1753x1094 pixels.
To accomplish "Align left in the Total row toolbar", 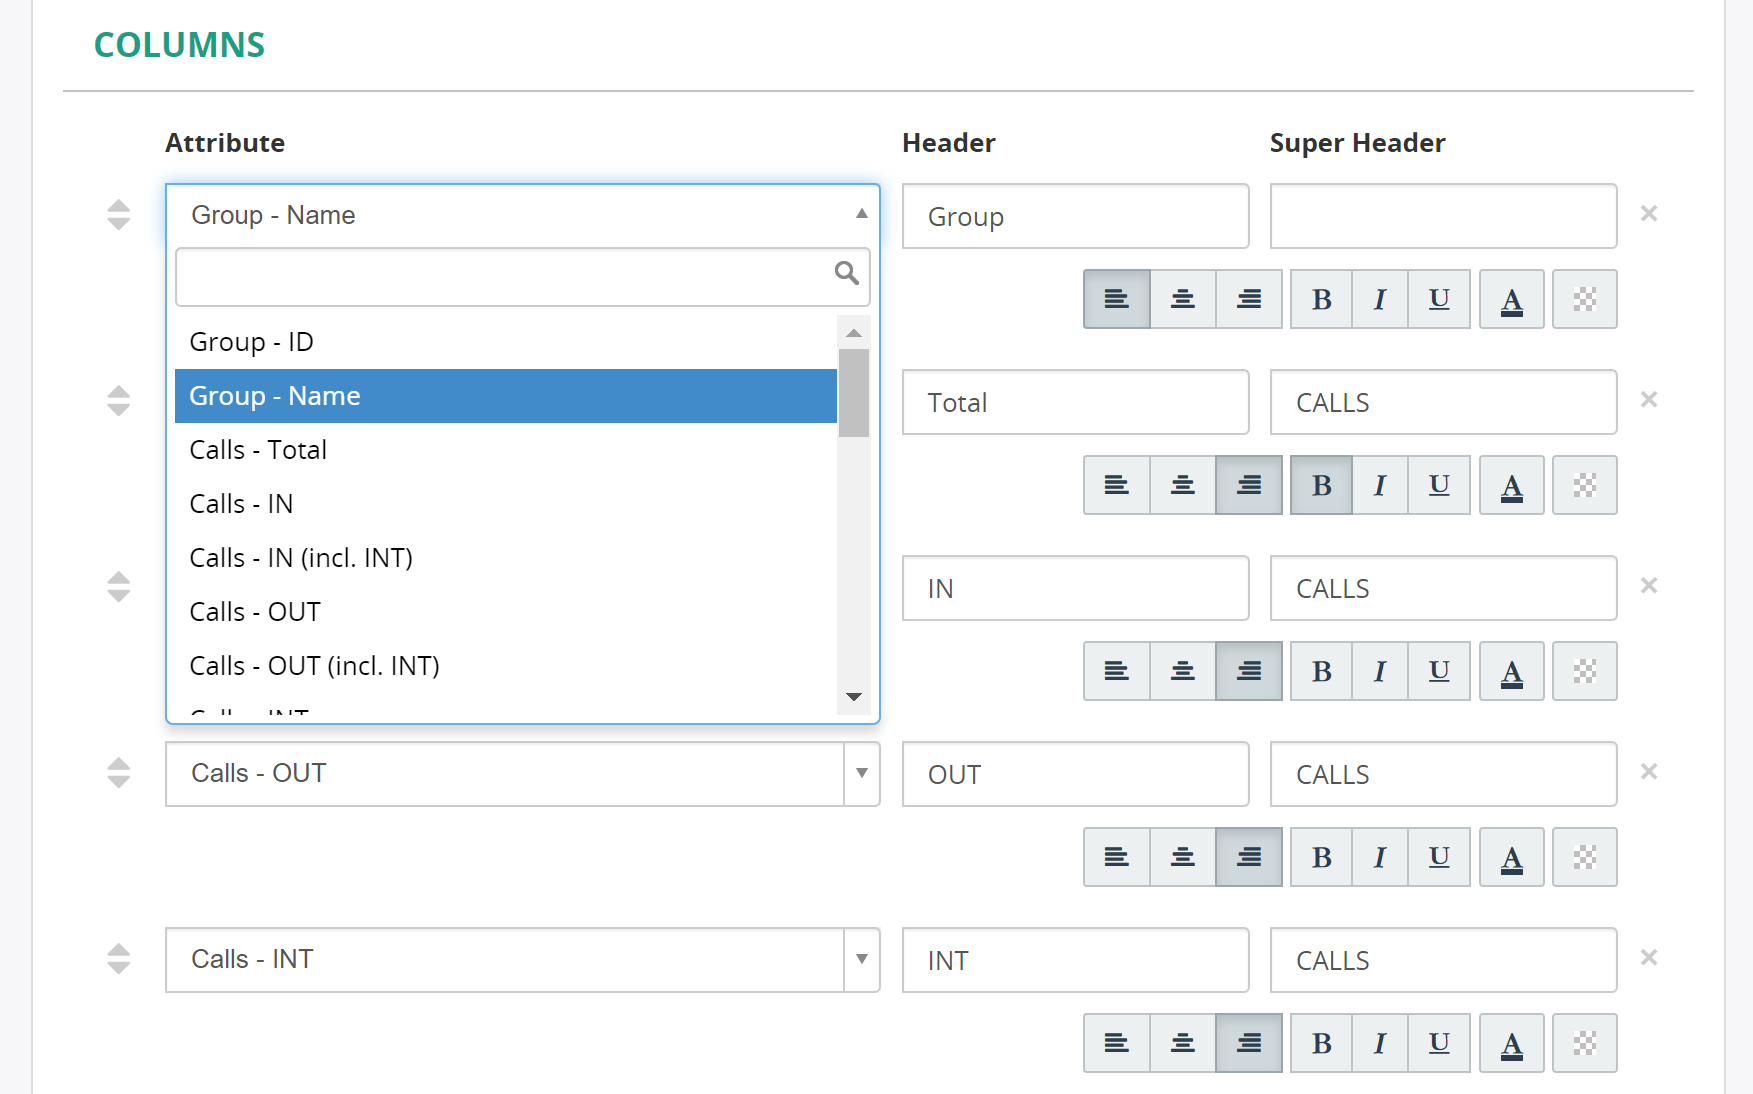I will click(x=1117, y=485).
